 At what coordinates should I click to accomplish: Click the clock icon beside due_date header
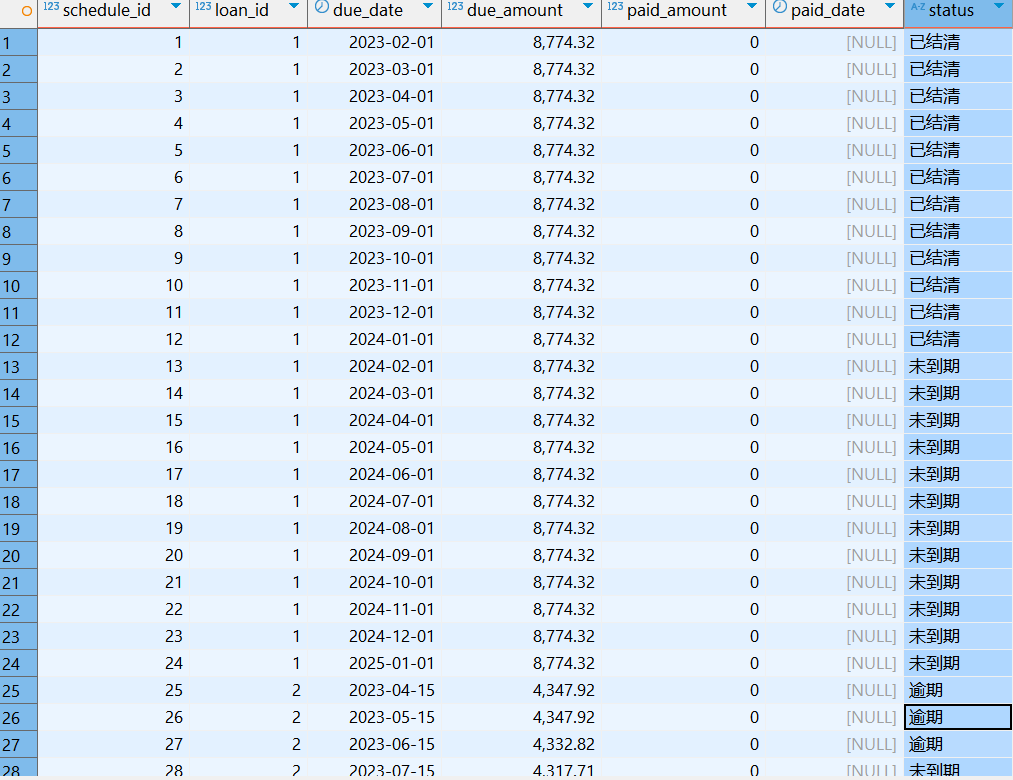pos(321,10)
